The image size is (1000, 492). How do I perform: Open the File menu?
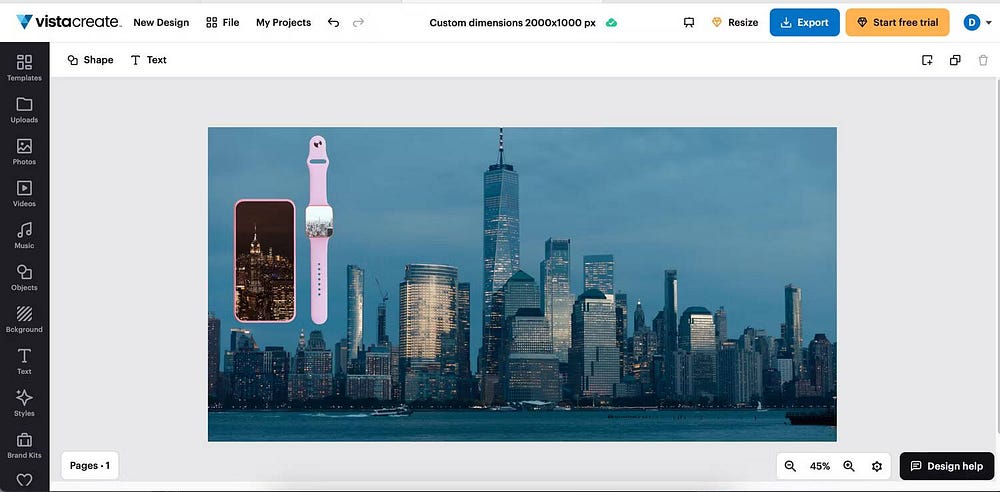[x=222, y=22]
